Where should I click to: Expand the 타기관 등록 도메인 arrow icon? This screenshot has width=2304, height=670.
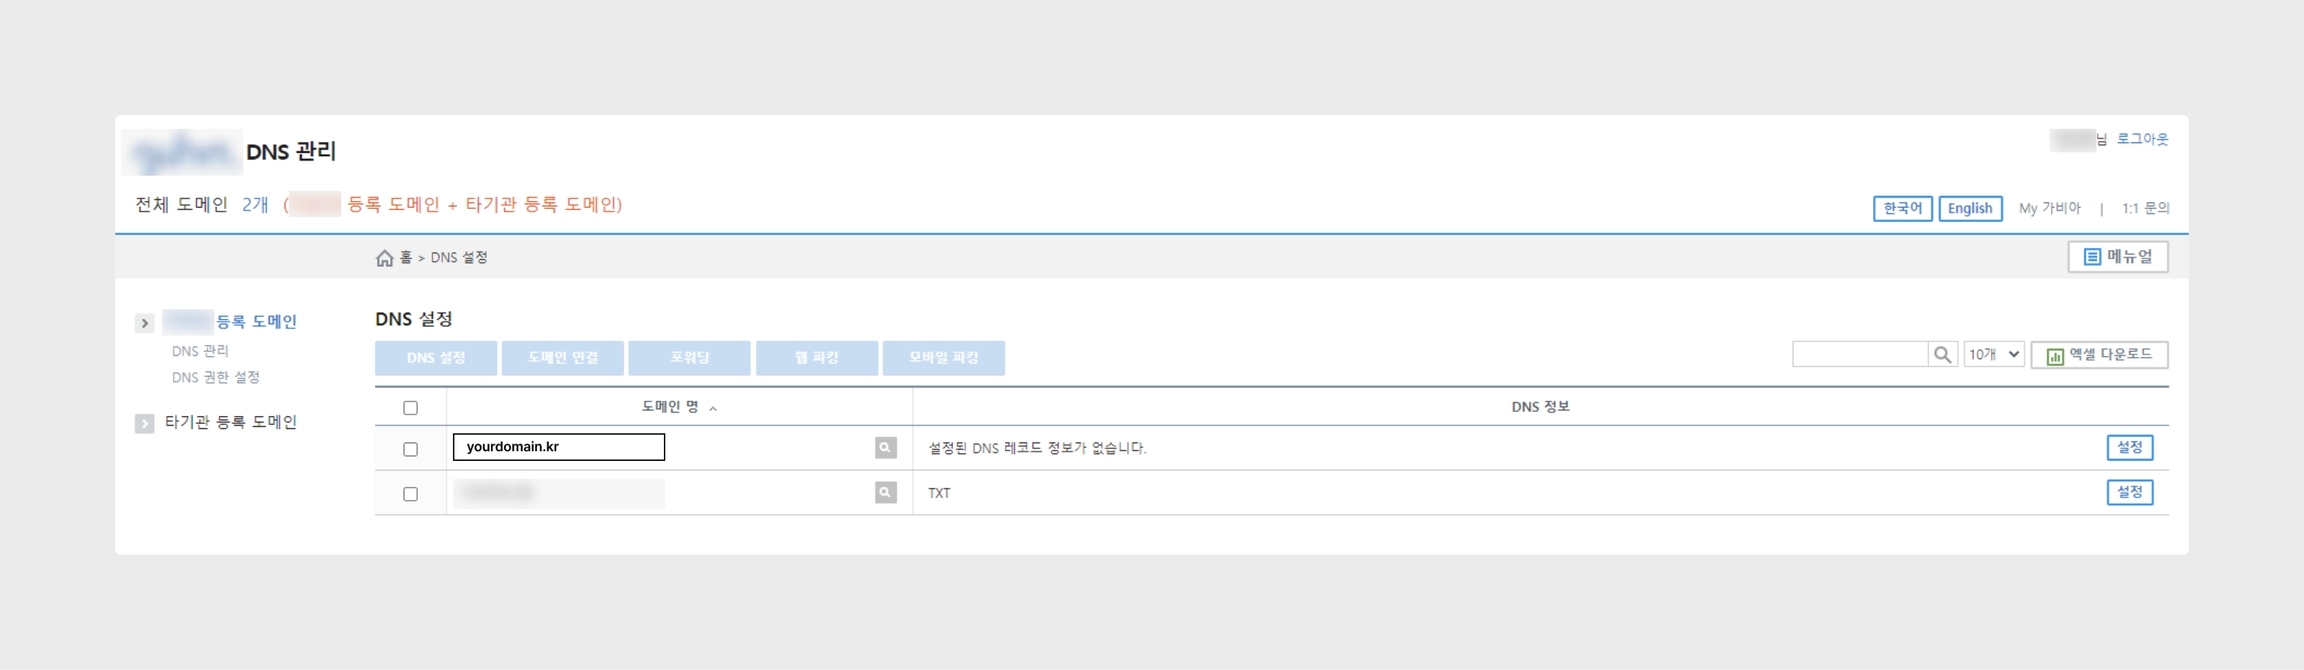[145, 423]
